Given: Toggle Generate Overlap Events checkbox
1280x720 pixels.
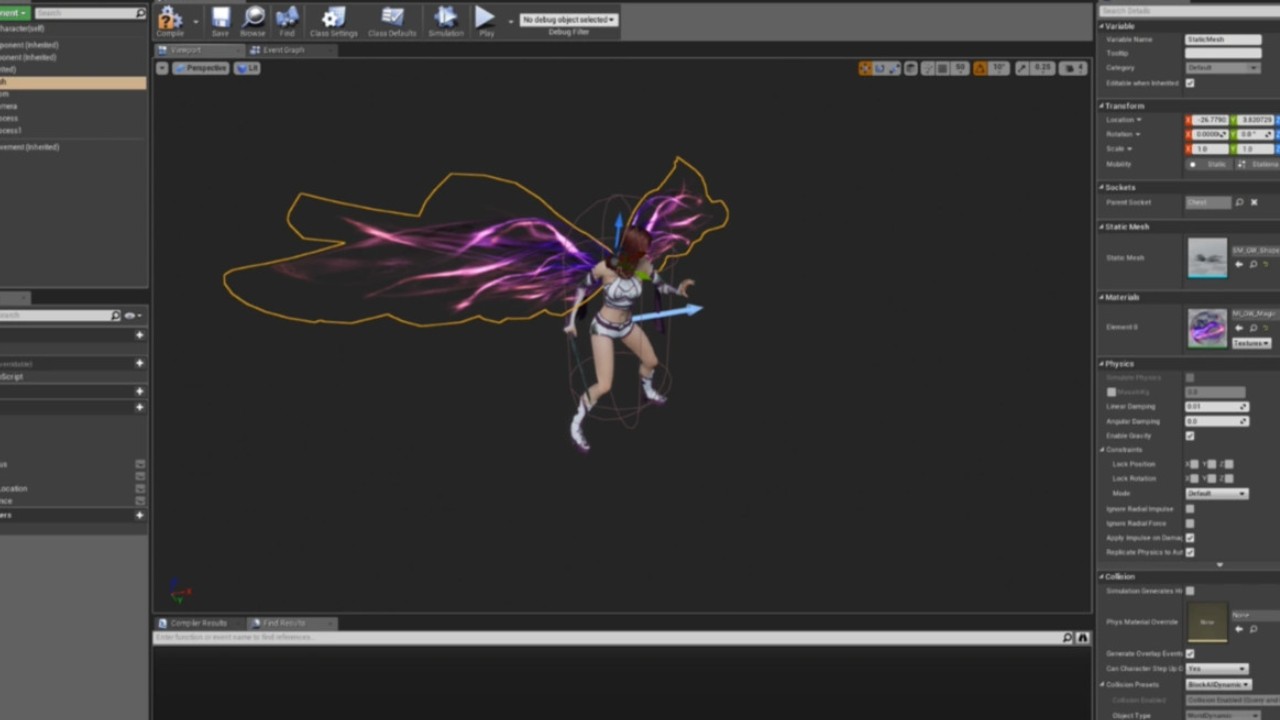Looking at the screenshot, I should (x=1190, y=654).
